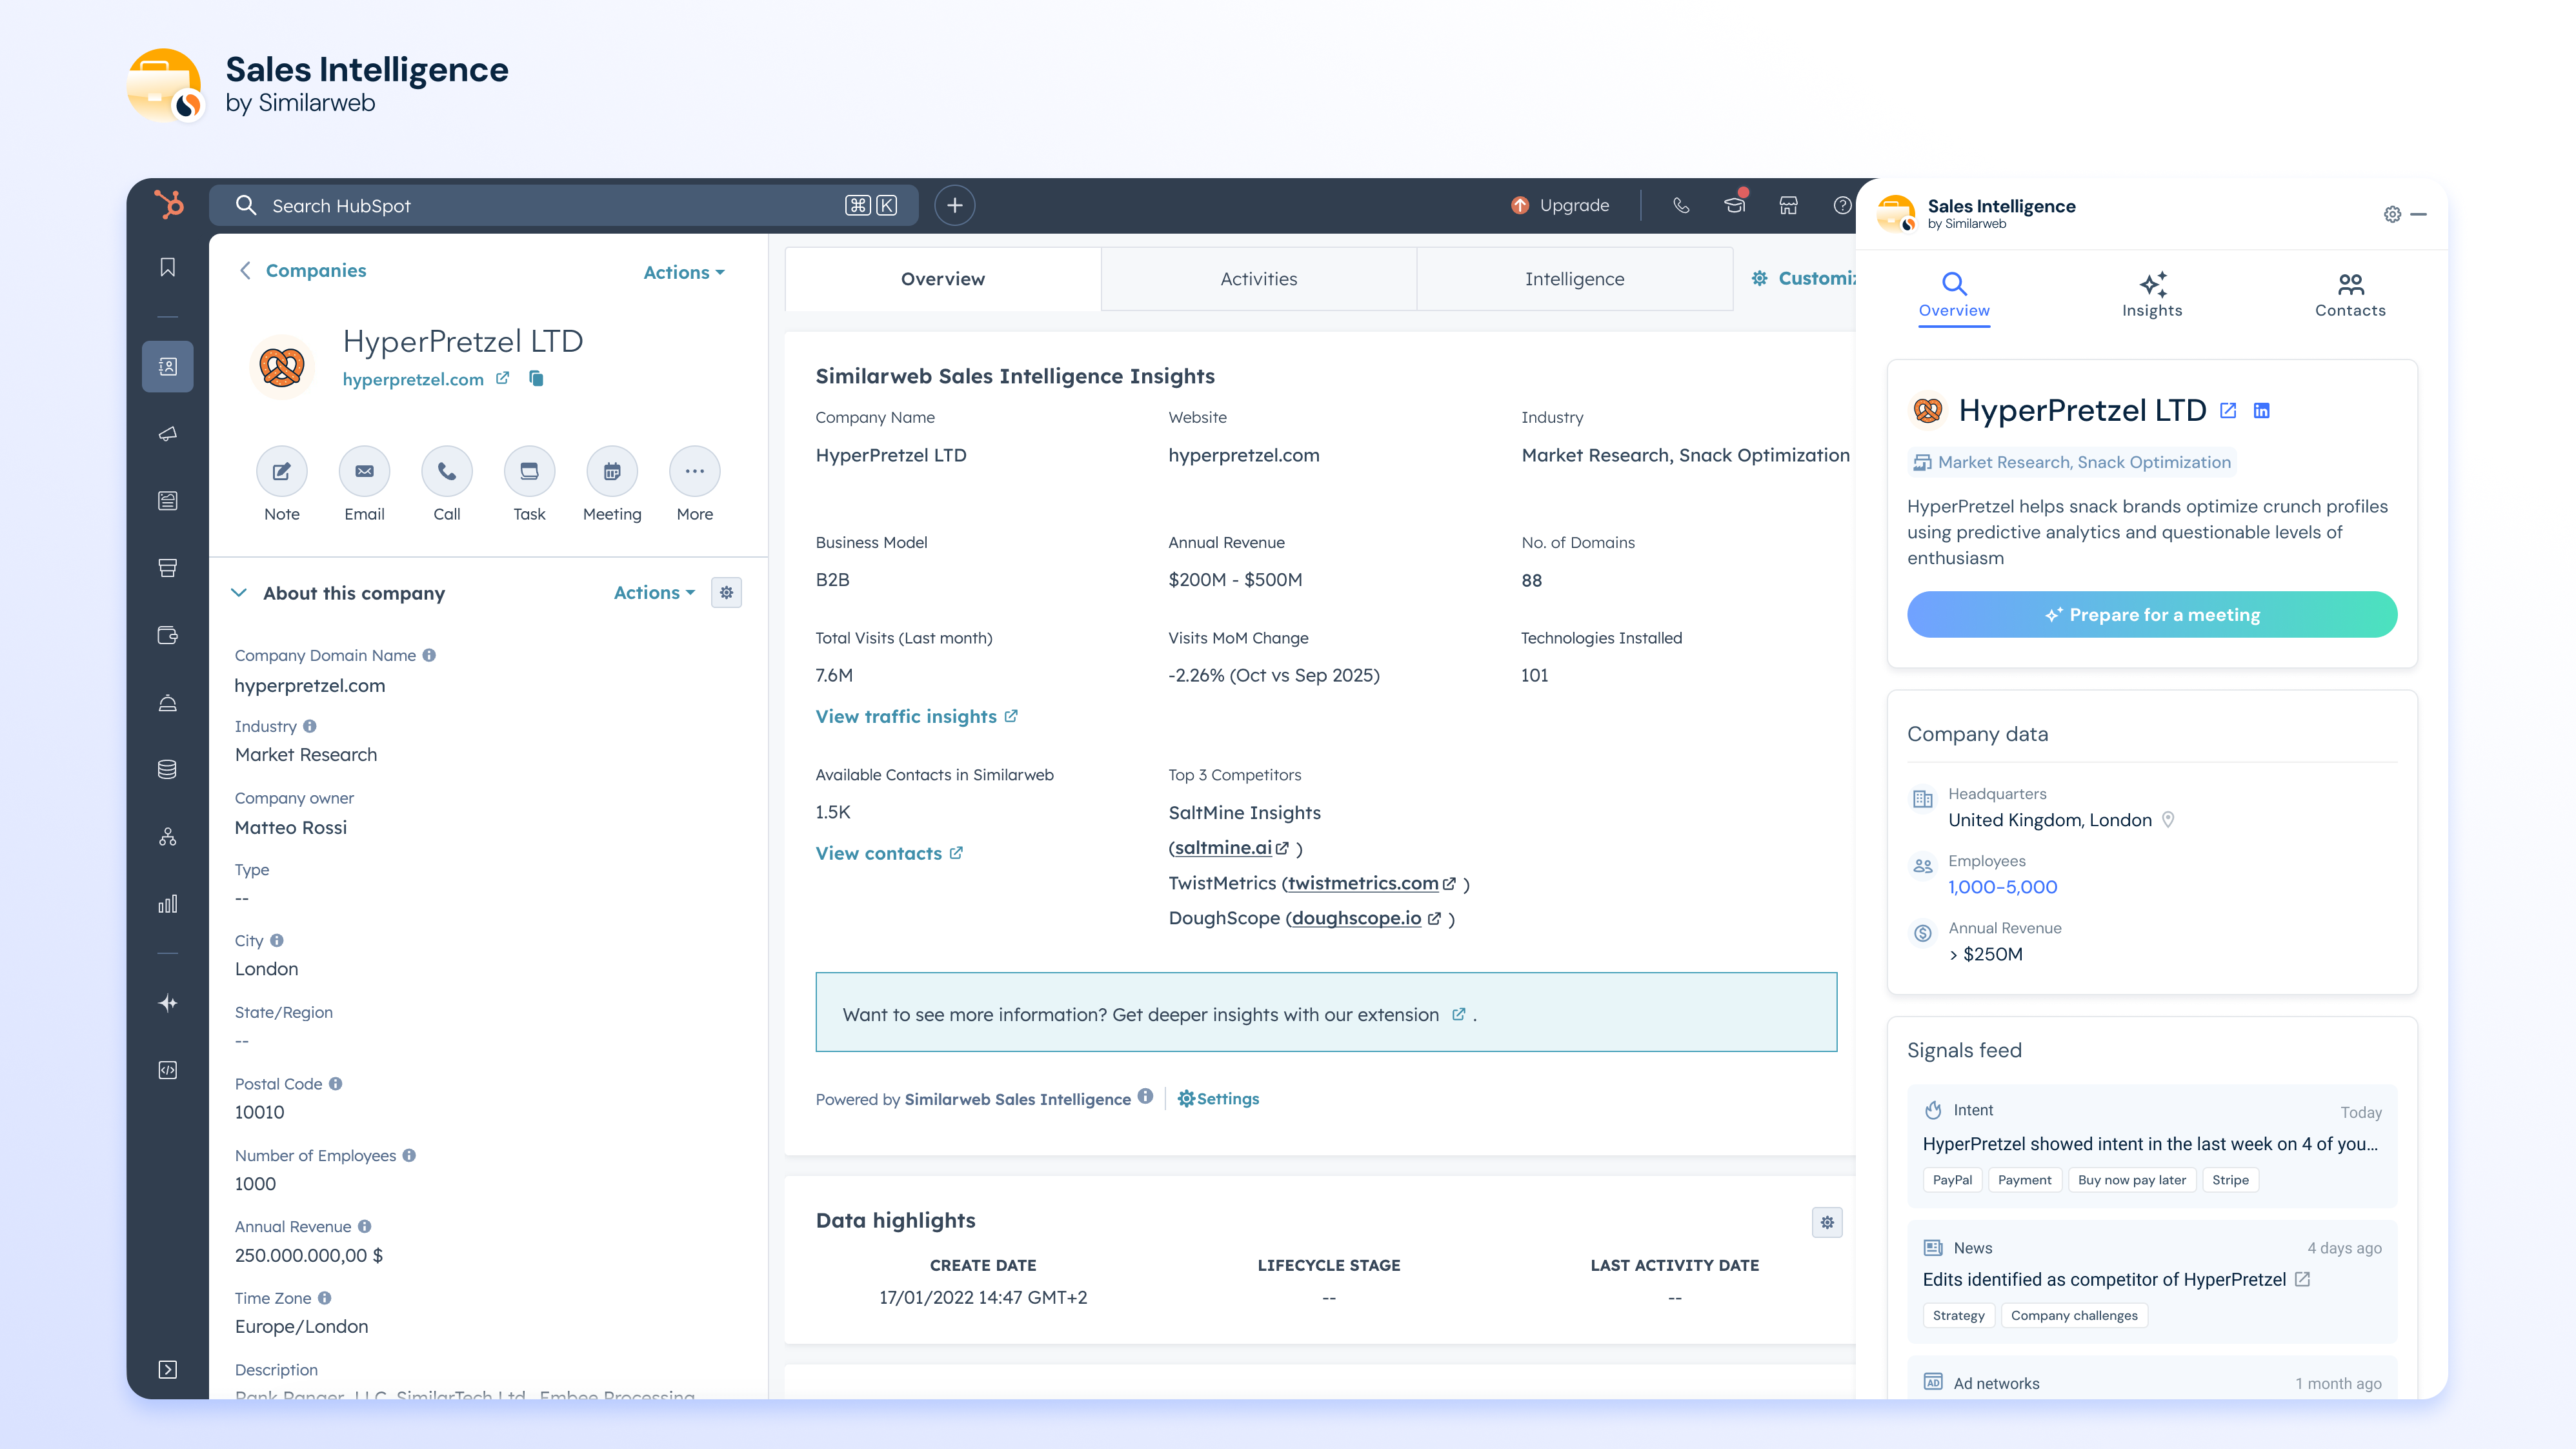Open the bookmarks sidebar icon

point(168,267)
